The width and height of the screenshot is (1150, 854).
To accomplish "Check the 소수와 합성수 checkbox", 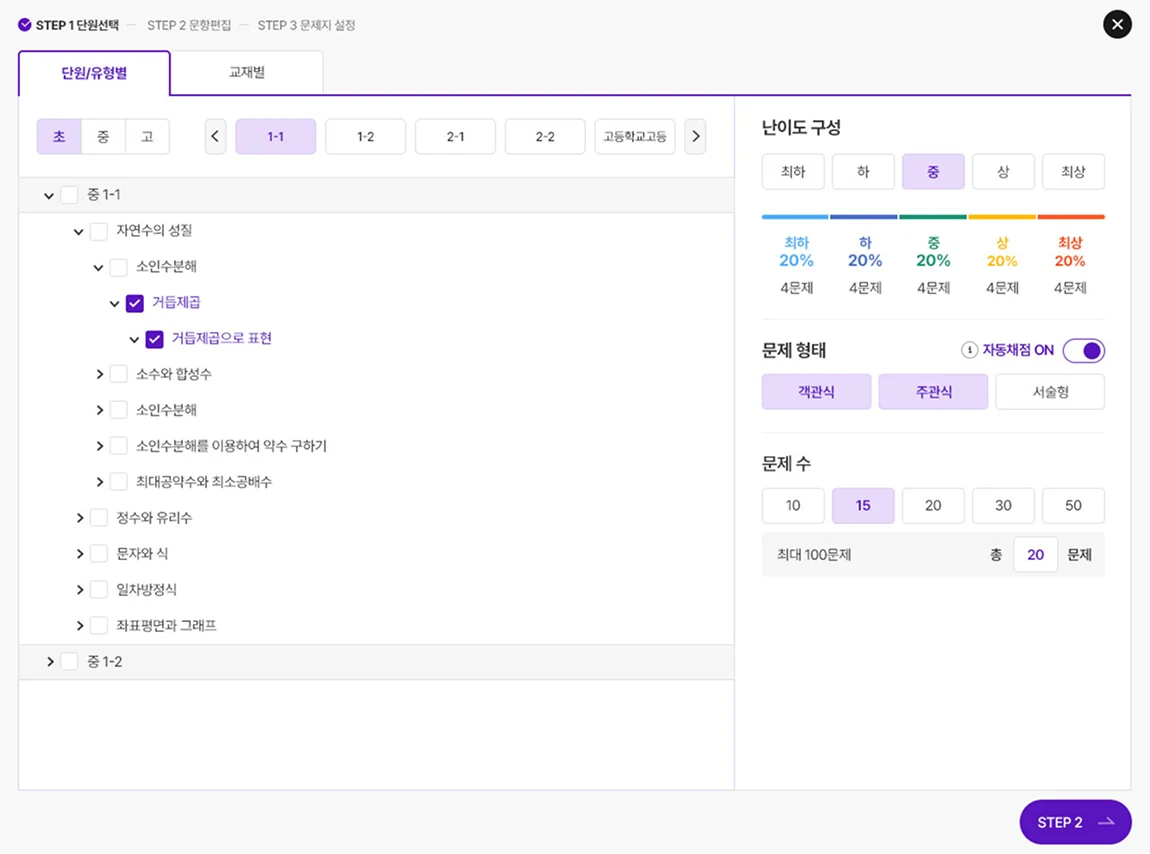I will coord(117,374).
